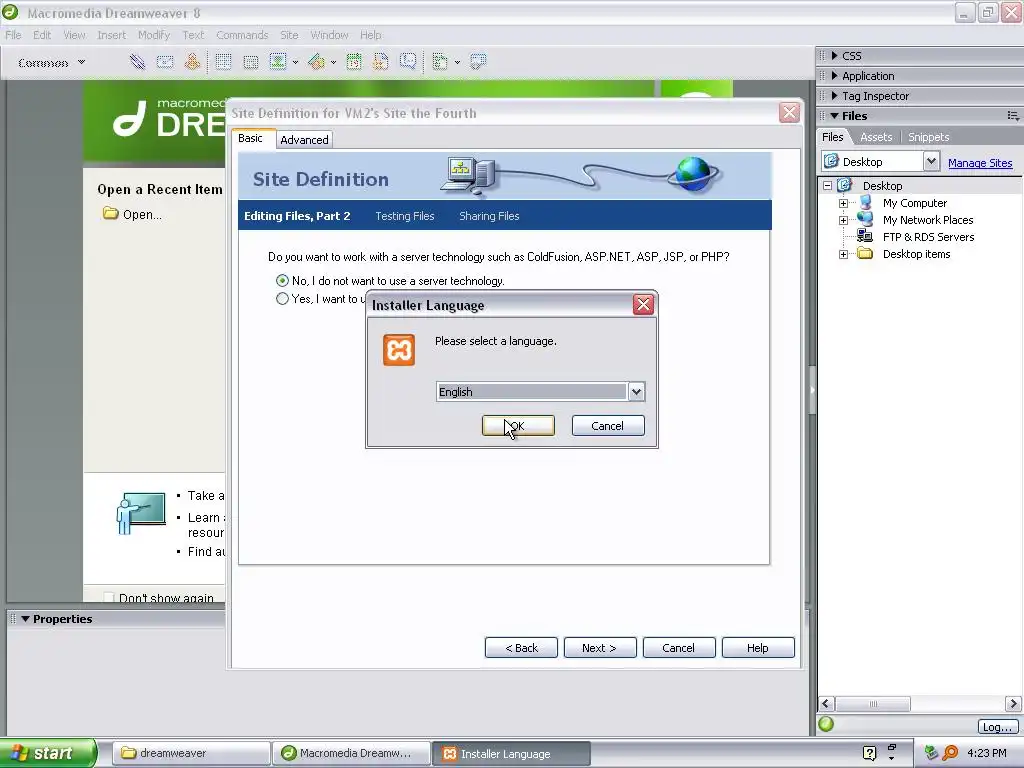
Task: Click the Files panel horizontal scrollbar thumb
Action: pyautogui.click(x=873, y=703)
